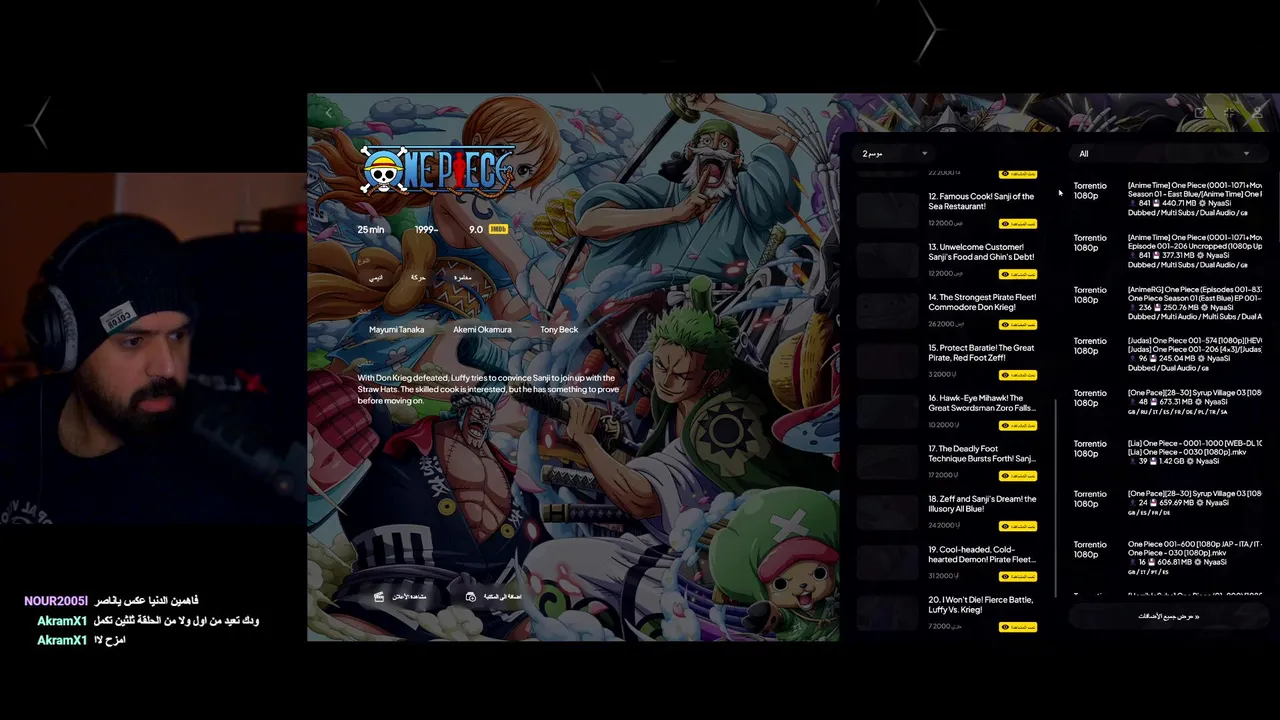Open the external share icon in the top bar
The height and width of the screenshot is (720, 1280).
(1201, 113)
